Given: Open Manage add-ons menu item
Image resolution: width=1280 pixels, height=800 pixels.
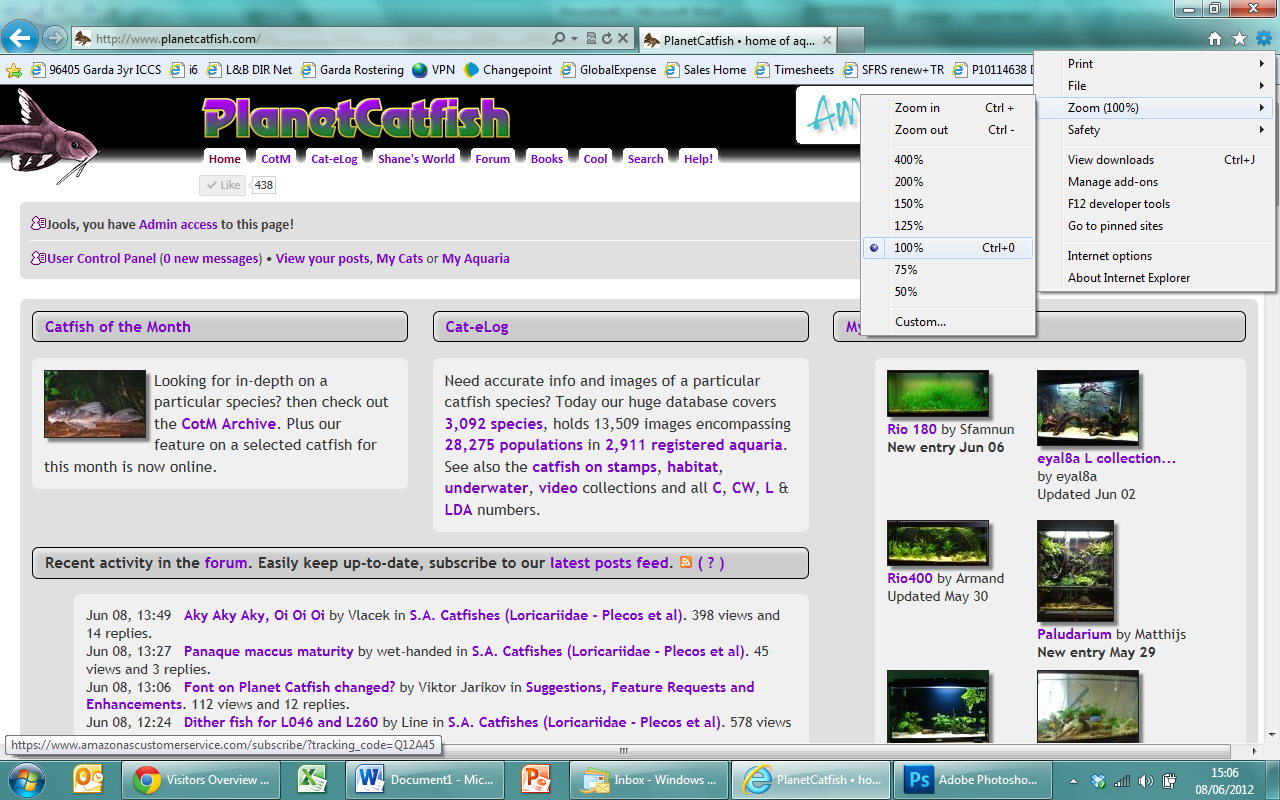Looking at the screenshot, I should 1156,182.
